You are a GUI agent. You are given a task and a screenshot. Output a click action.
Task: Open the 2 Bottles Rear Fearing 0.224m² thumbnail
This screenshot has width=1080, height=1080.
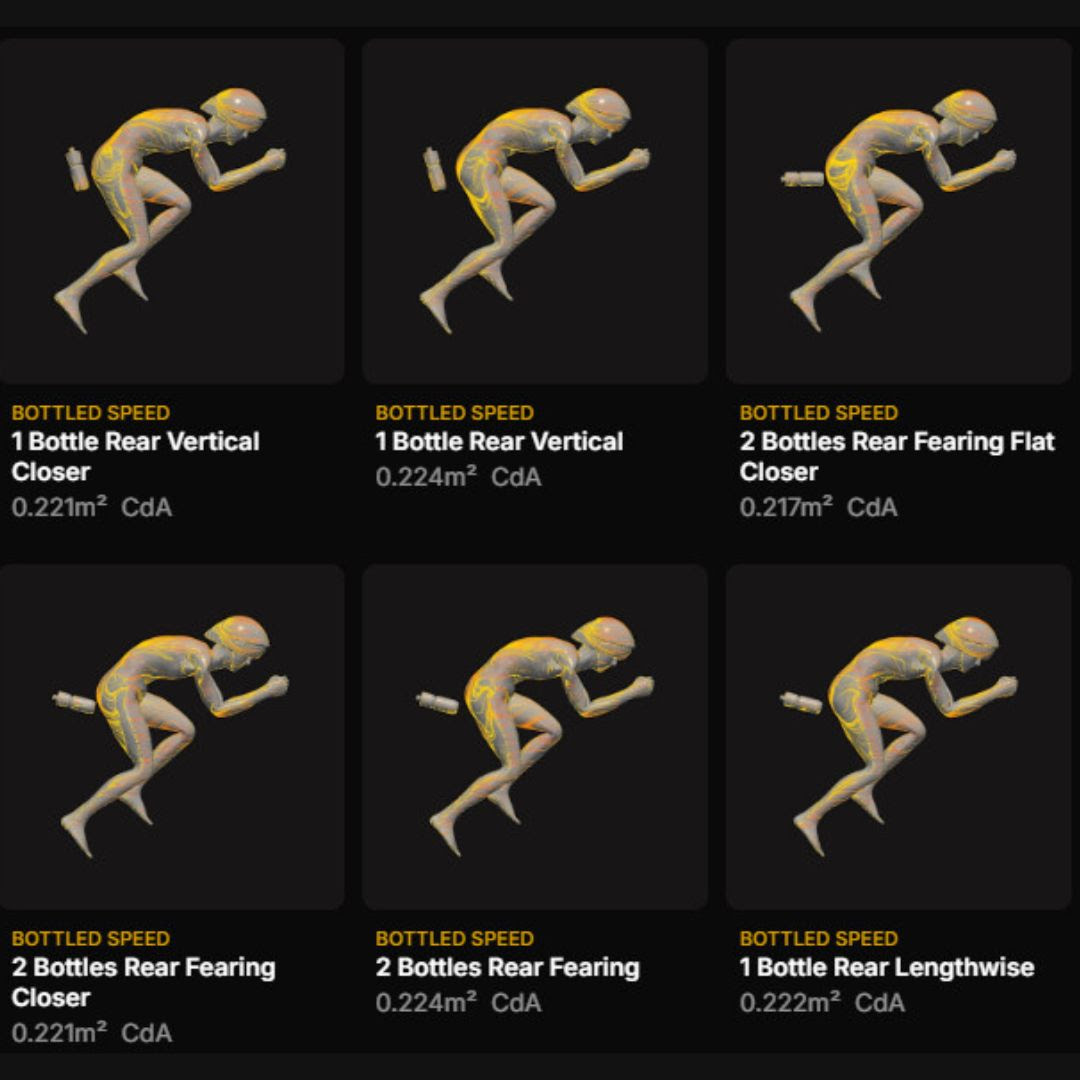[535, 737]
